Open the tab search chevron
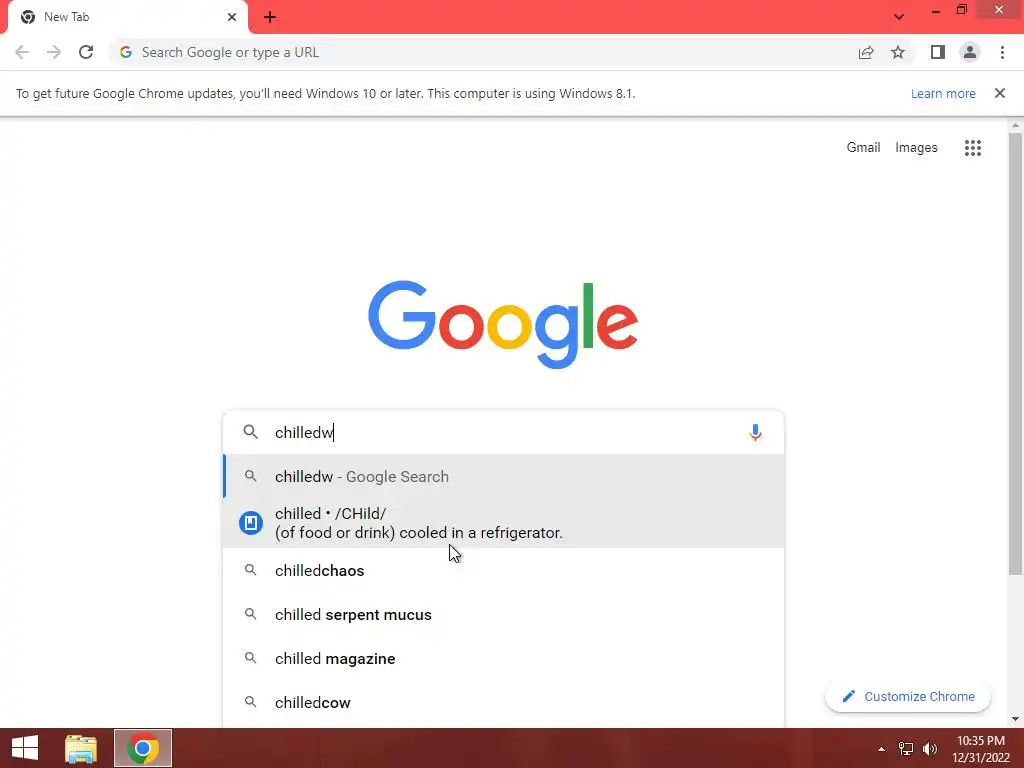Image resolution: width=1024 pixels, height=768 pixels. click(899, 17)
